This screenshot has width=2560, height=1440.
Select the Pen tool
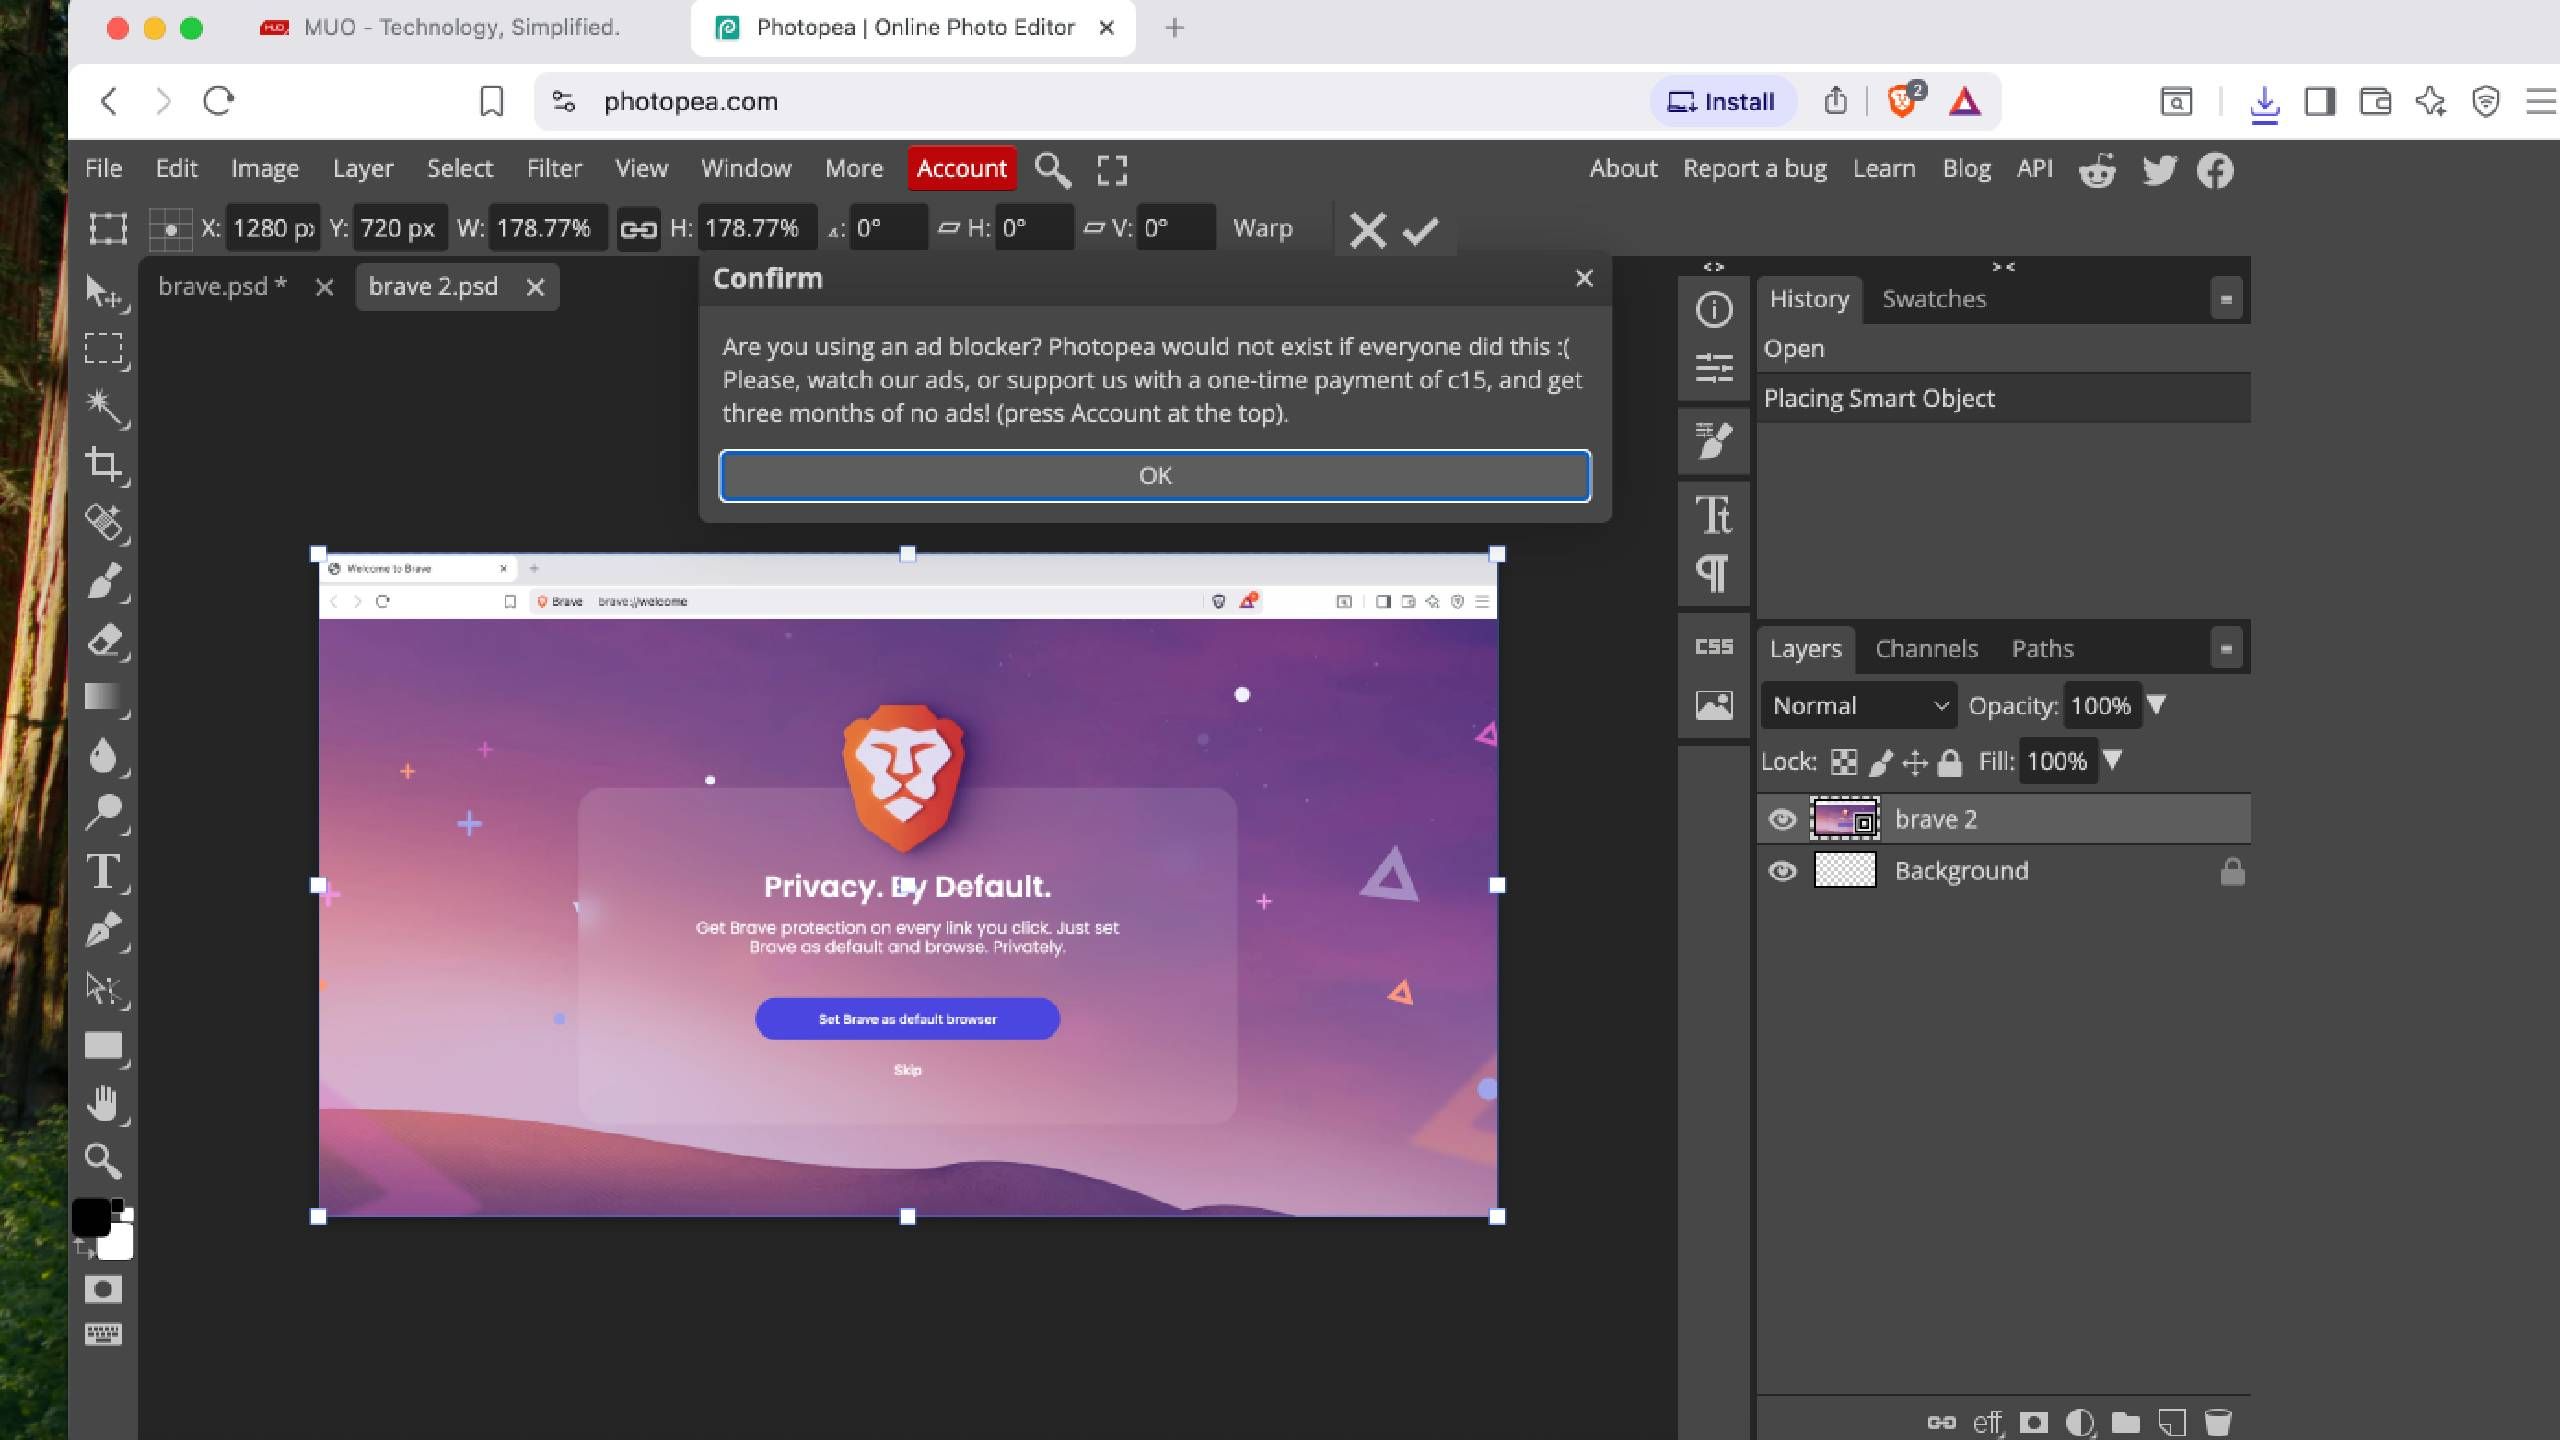point(103,930)
